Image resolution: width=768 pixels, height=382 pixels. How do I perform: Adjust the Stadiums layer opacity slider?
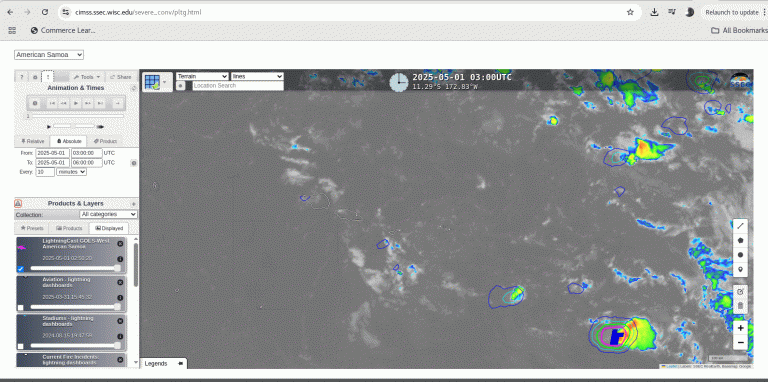pos(75,345)
